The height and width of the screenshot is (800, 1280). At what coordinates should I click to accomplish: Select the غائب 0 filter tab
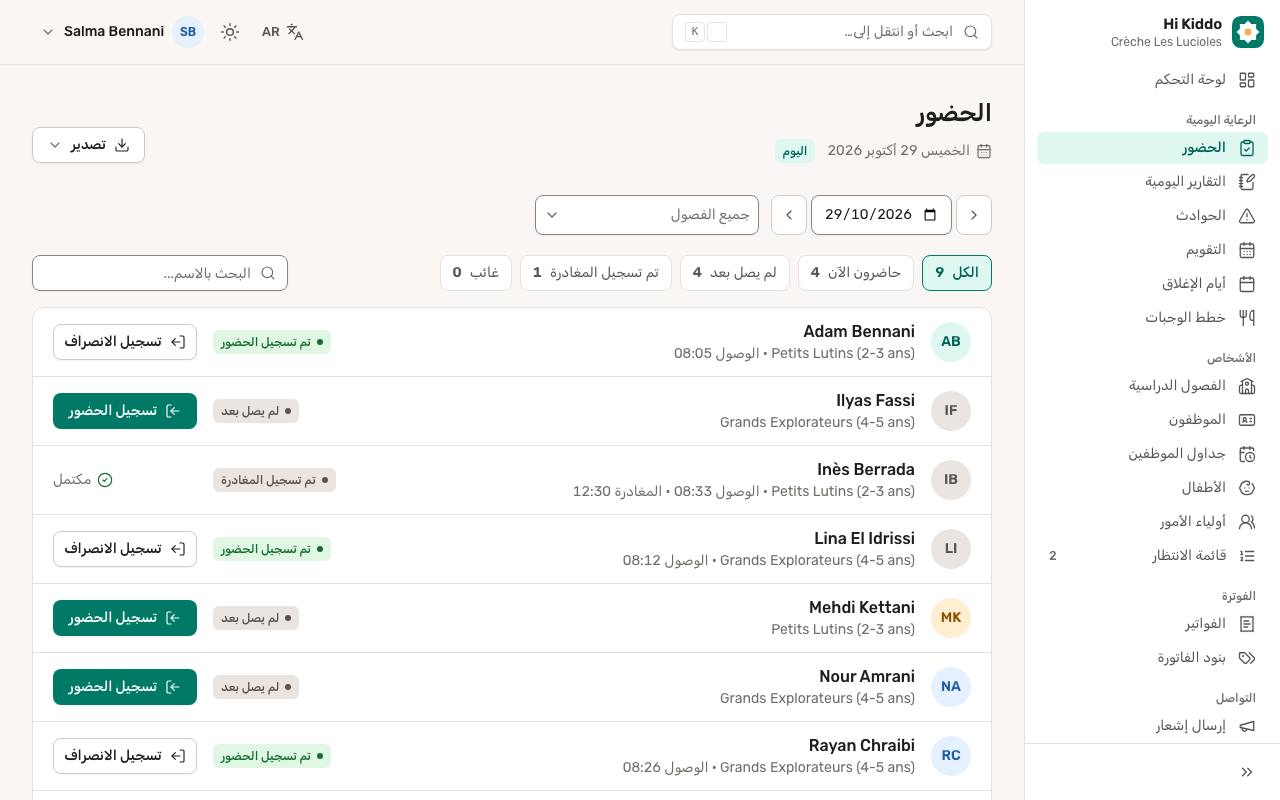point(476,273)
